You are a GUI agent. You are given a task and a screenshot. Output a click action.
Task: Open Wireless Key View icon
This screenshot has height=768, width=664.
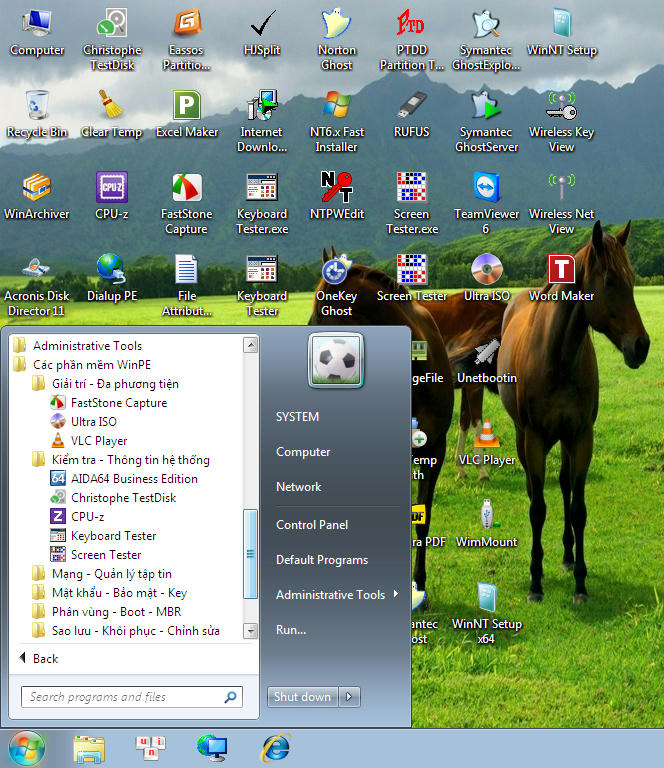pyautogui.click(x=561, y=121)
